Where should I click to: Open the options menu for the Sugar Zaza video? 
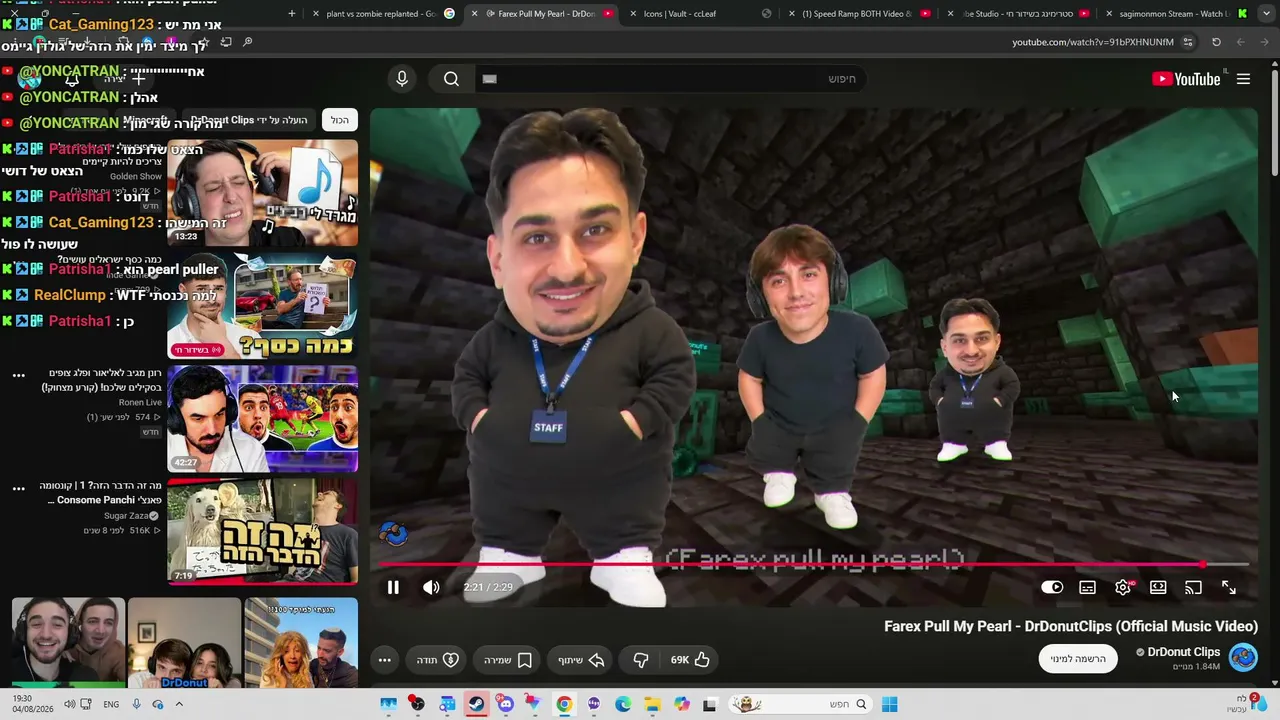(19, 489)
